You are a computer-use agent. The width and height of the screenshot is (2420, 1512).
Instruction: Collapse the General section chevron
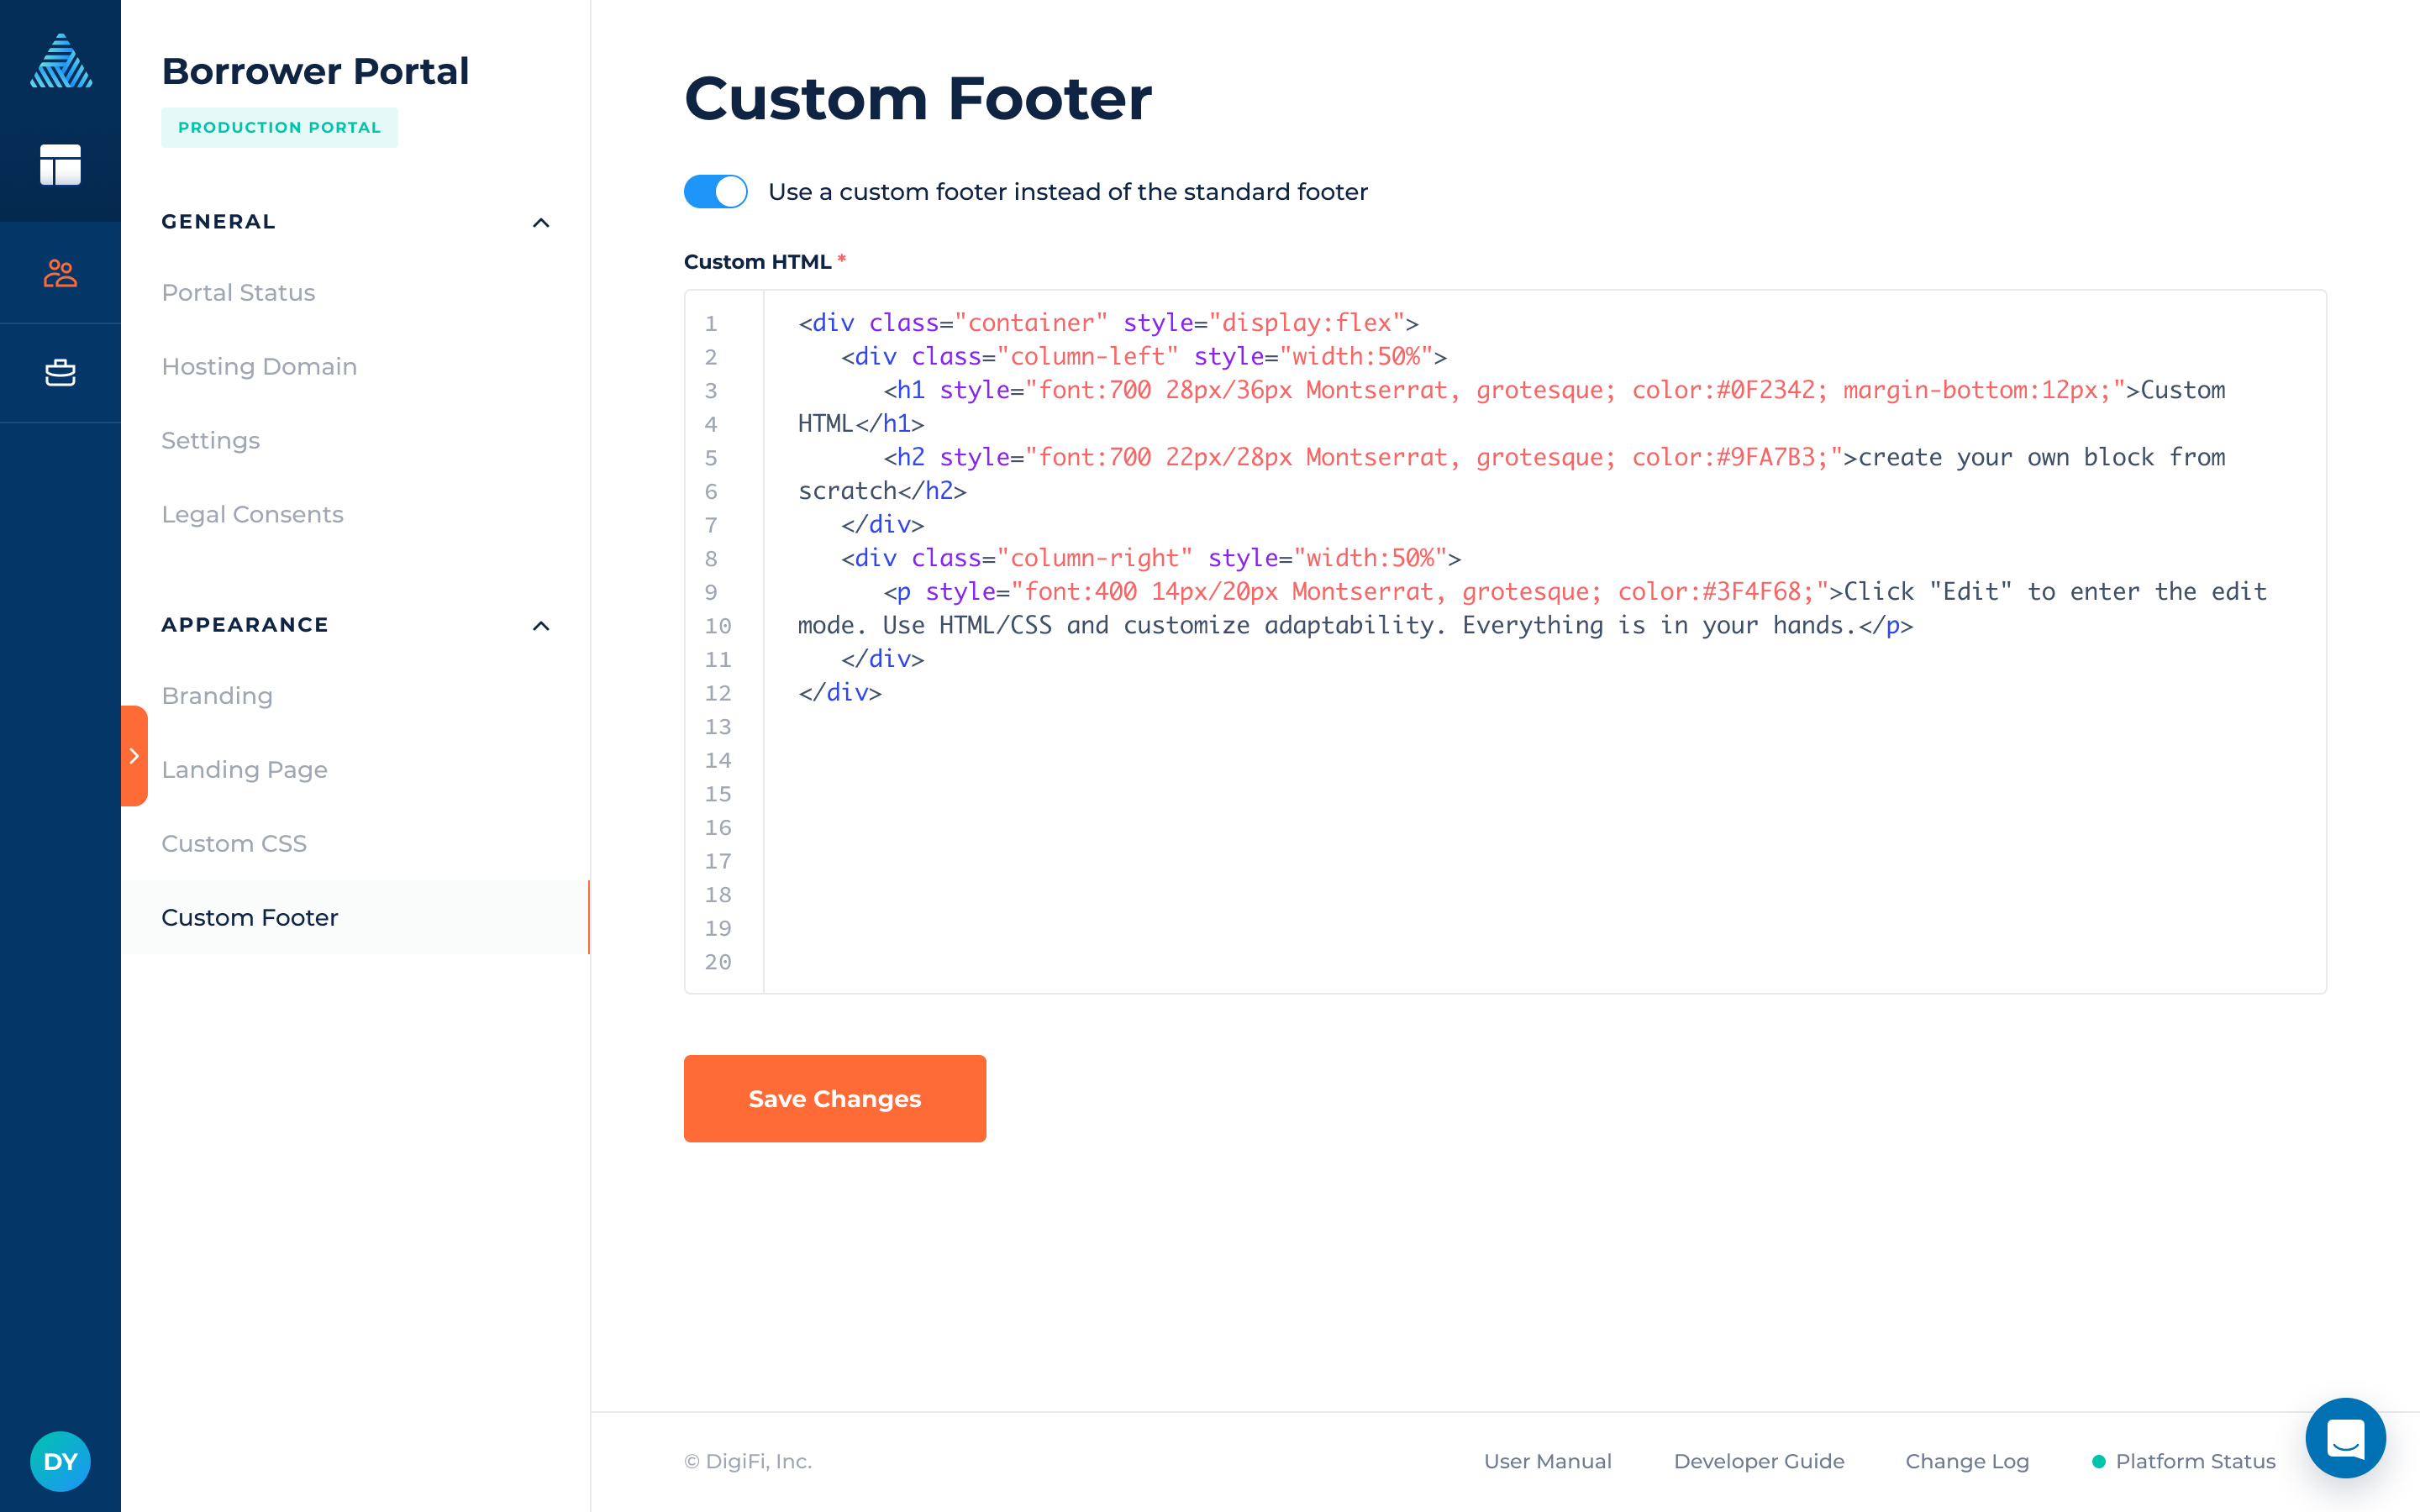click(541, 223)
